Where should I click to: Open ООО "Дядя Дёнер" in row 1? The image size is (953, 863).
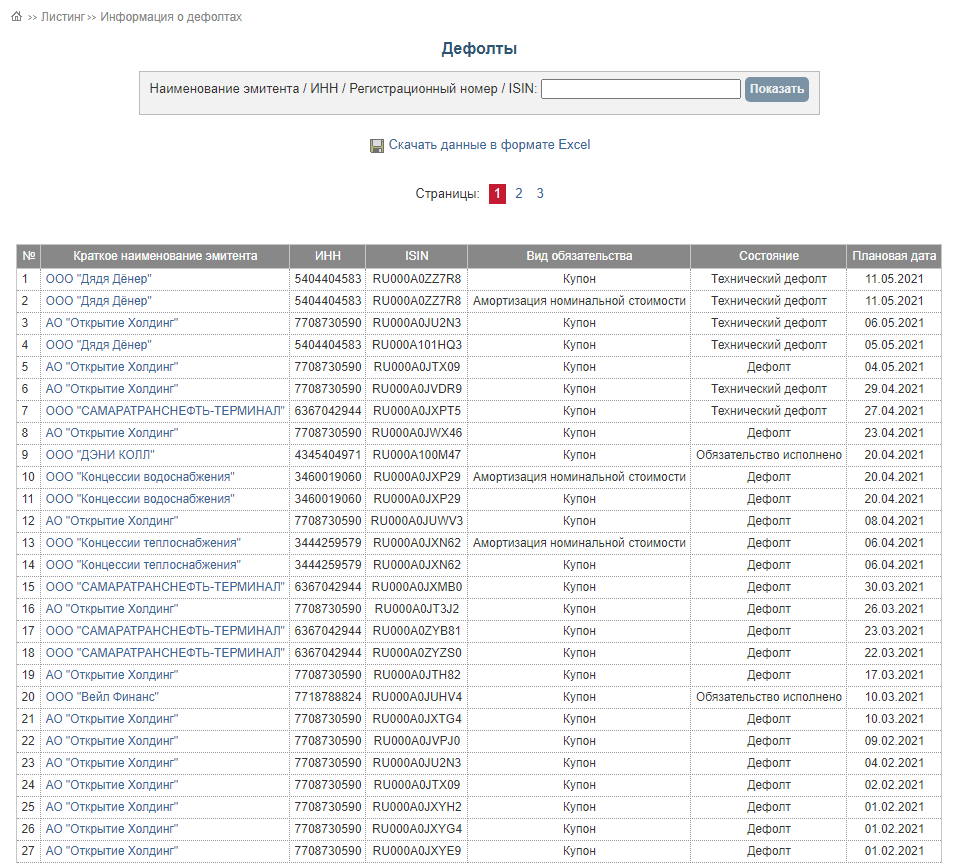99,279
